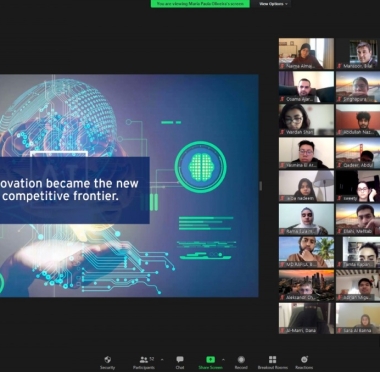Start recording with the Record button

click(241, 363)
